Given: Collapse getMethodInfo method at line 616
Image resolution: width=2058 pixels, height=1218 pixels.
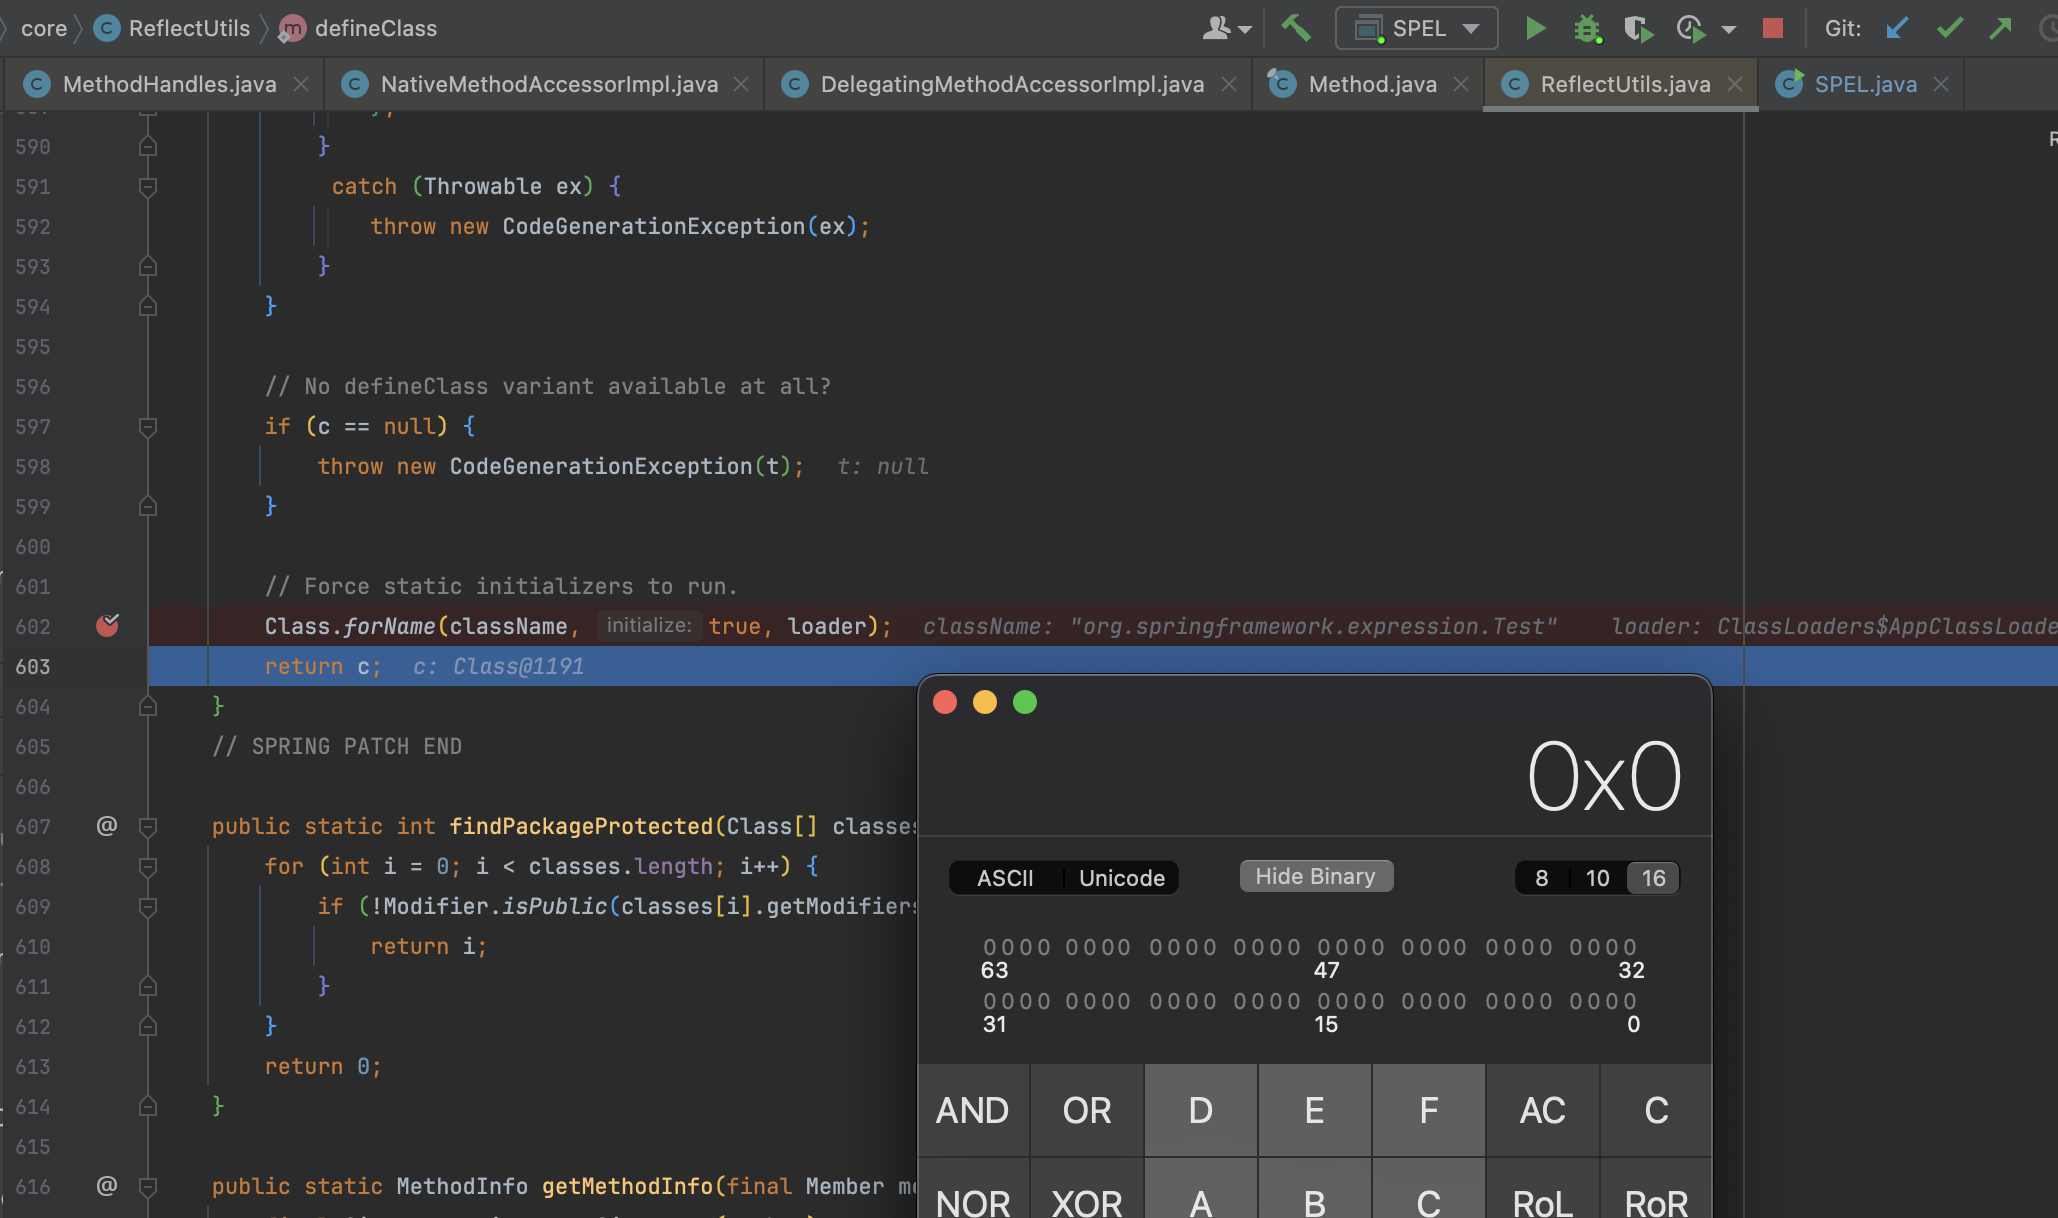Looking at the screenshot, I should point(148,1186).
